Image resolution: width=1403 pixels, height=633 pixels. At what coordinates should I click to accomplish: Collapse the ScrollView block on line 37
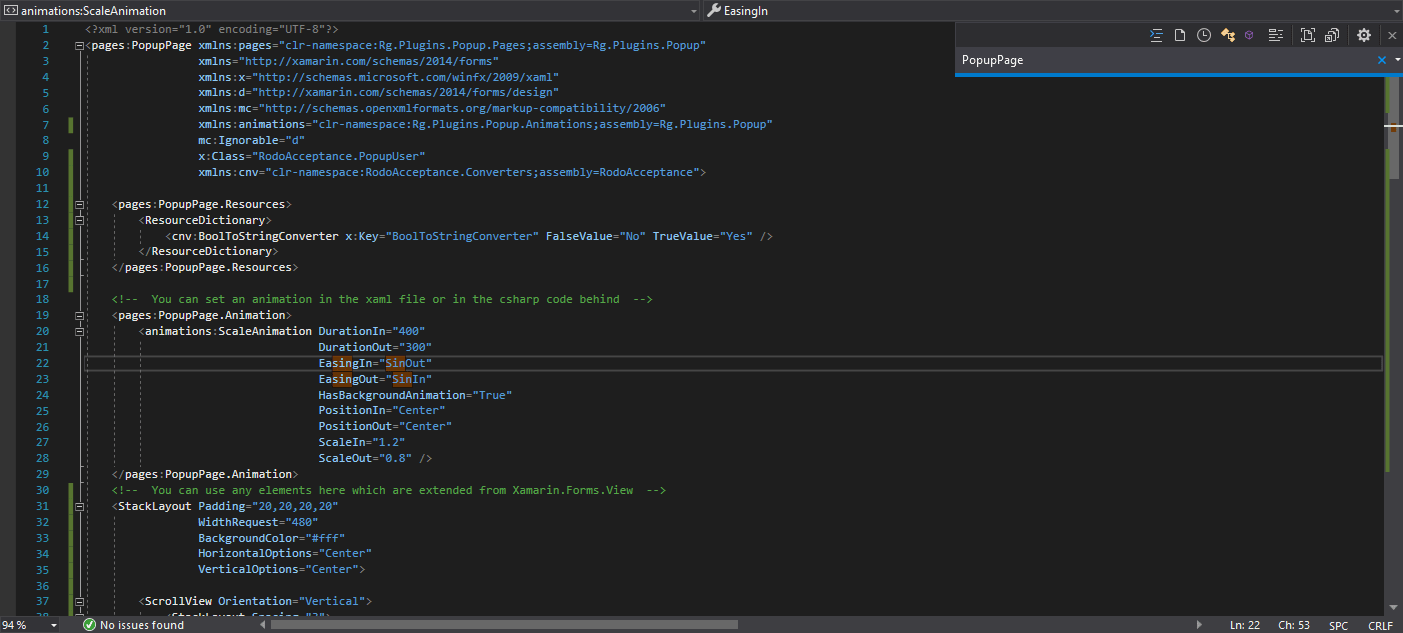[79, 601]
